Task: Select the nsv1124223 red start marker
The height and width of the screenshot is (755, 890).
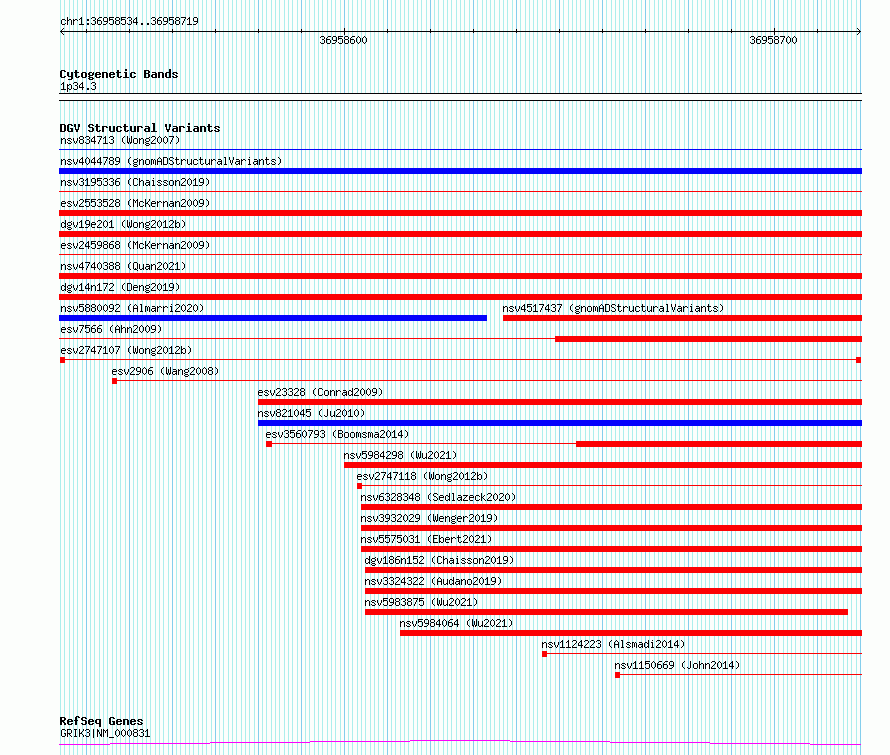Action: (544, 654)
